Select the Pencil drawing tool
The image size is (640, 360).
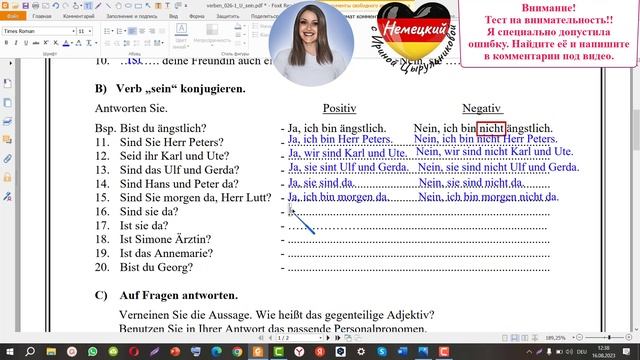click(x=98, y=6)
